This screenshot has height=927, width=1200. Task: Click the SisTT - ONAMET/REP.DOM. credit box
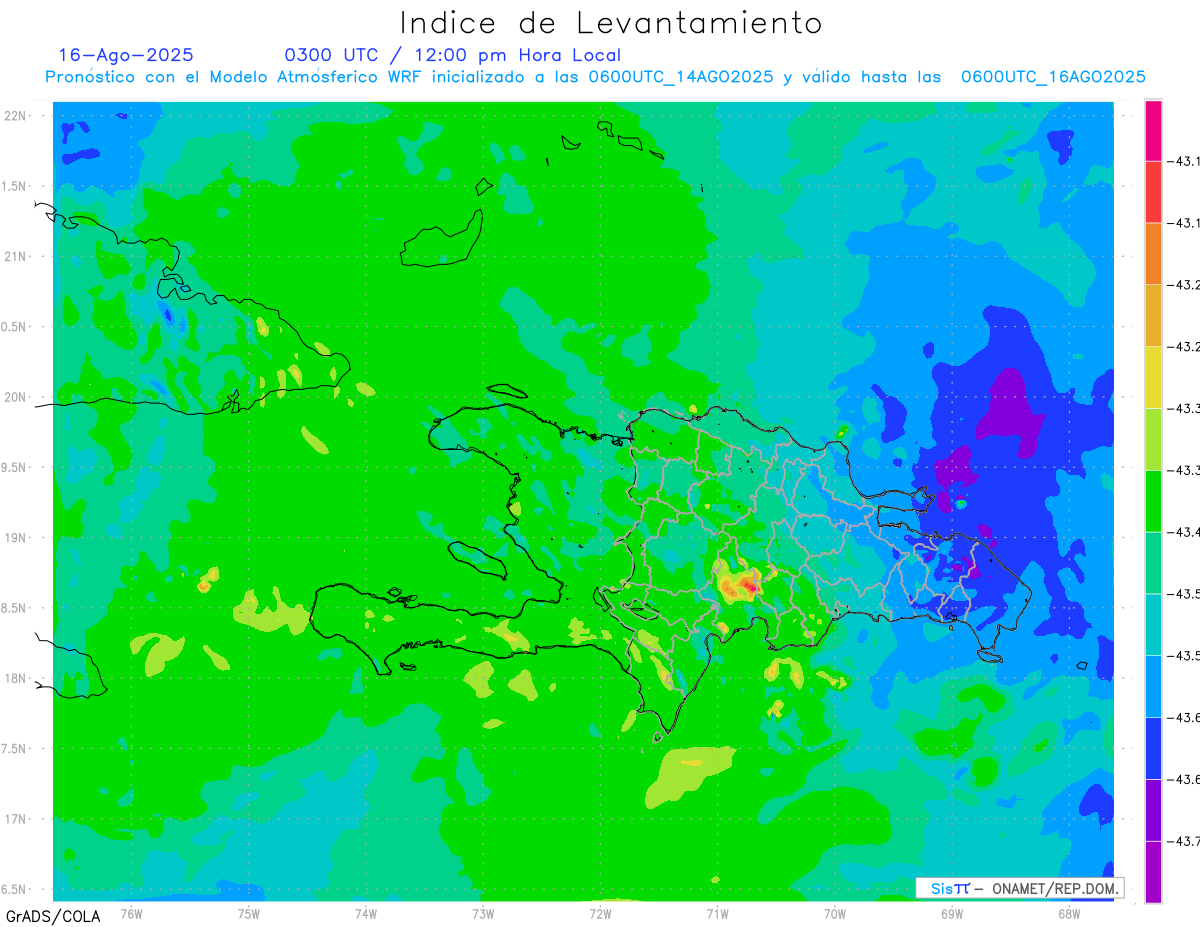(1019, 888)
